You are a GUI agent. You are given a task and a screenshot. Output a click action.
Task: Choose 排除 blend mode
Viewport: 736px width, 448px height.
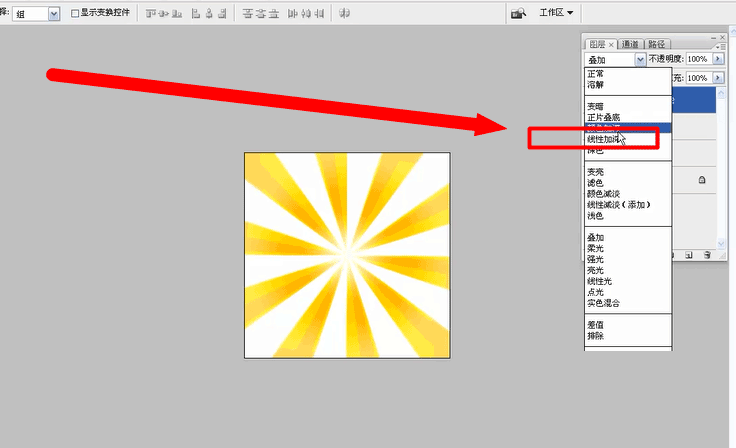pos(628,336)
